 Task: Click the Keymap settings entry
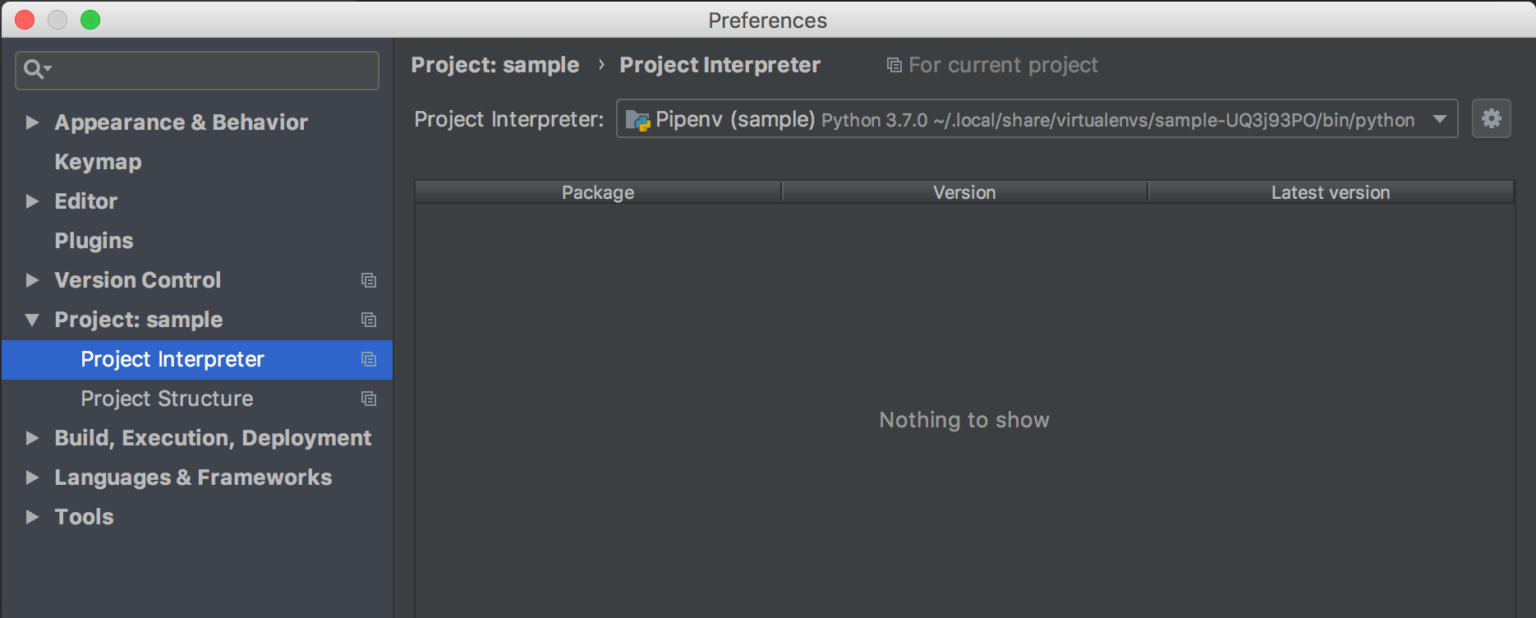[97, 161]
